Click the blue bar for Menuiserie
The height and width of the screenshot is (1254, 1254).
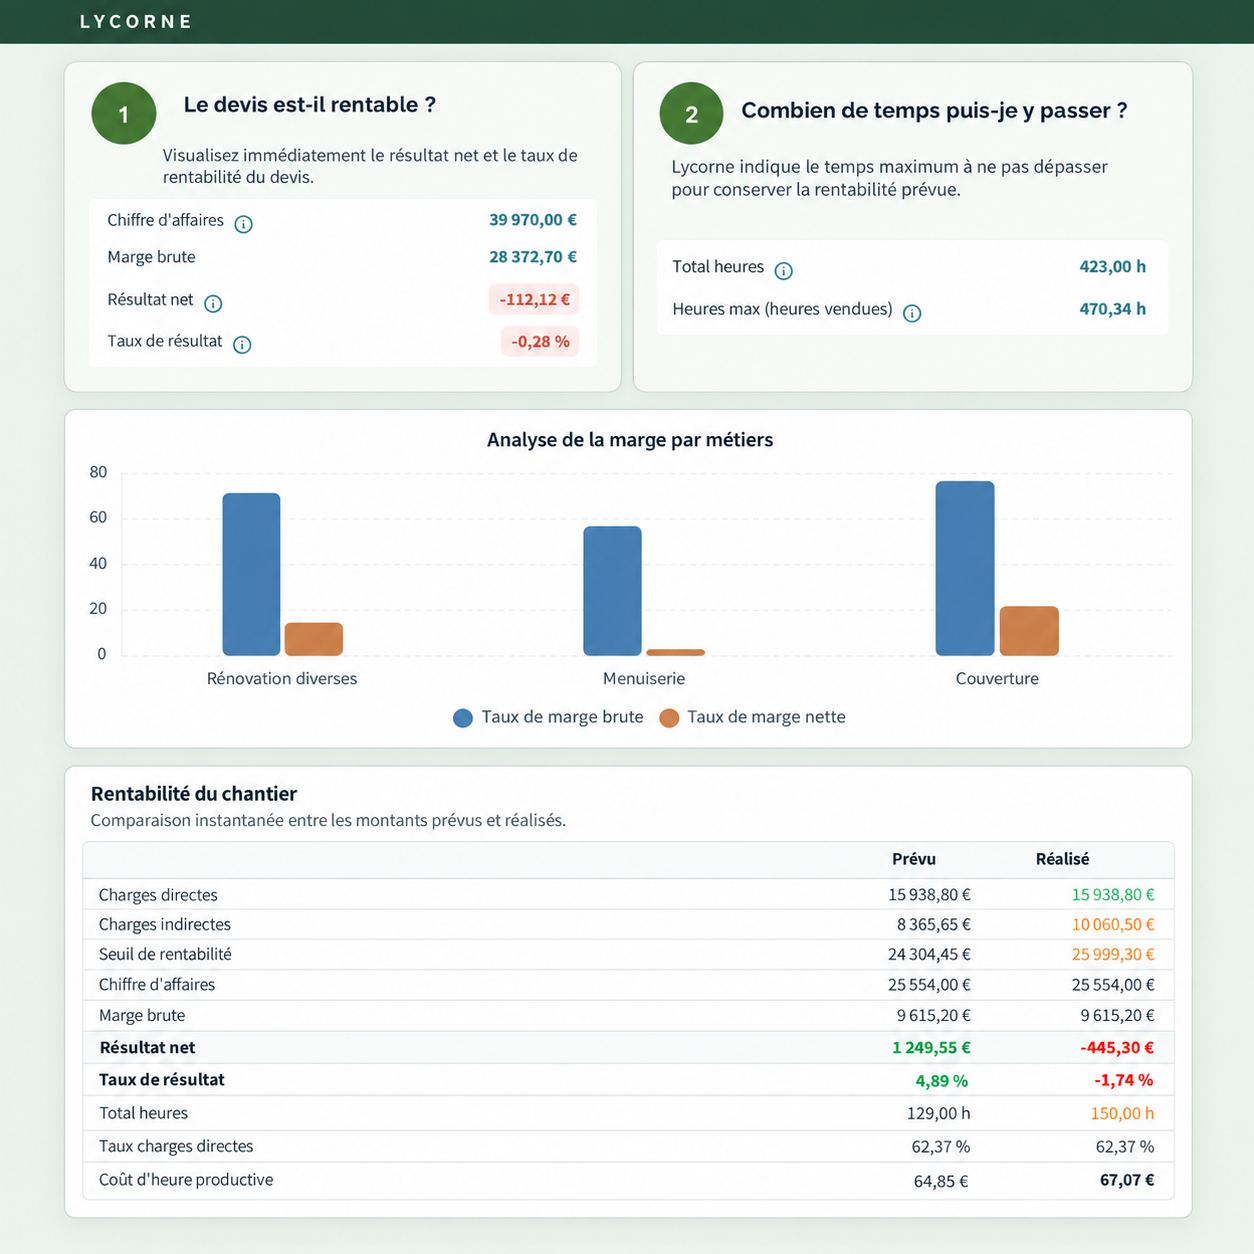tap(612, 591)
